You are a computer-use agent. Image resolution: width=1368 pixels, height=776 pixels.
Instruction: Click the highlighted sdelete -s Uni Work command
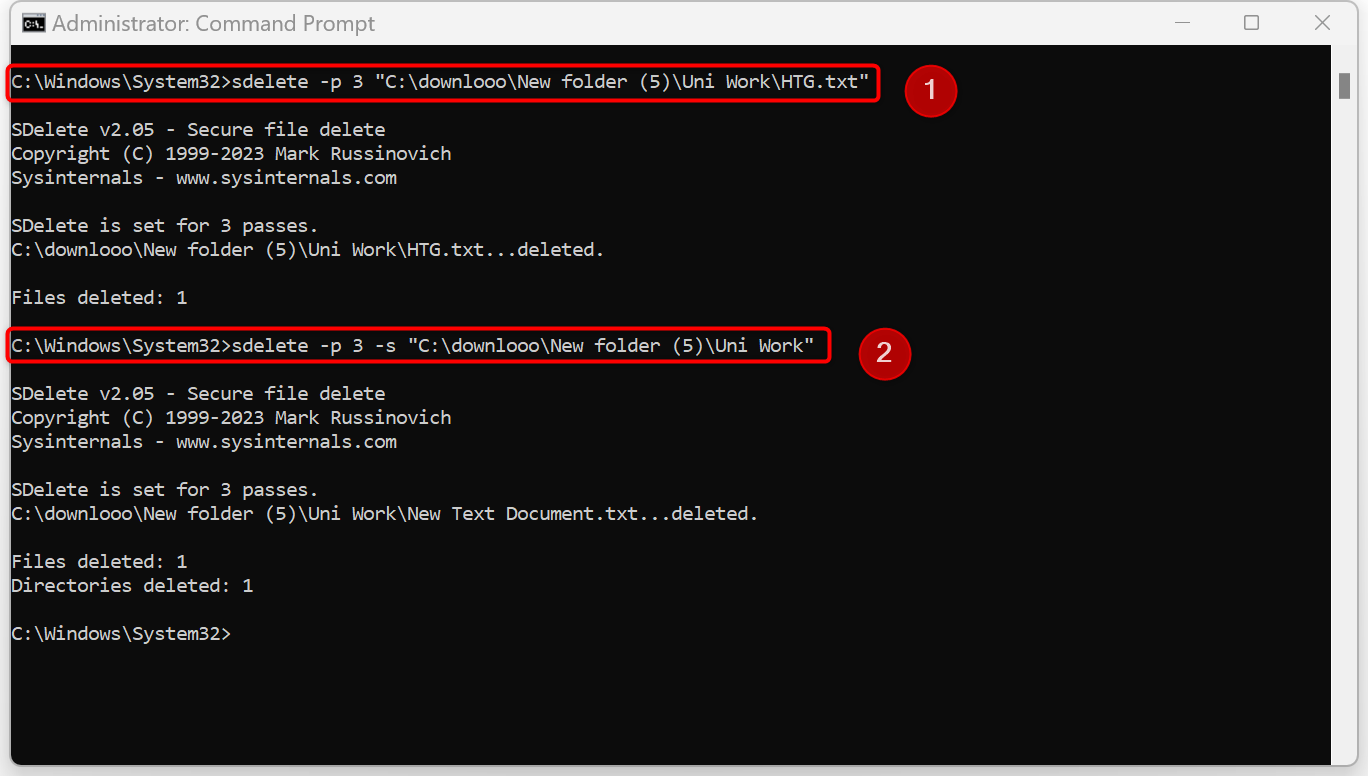418,346
